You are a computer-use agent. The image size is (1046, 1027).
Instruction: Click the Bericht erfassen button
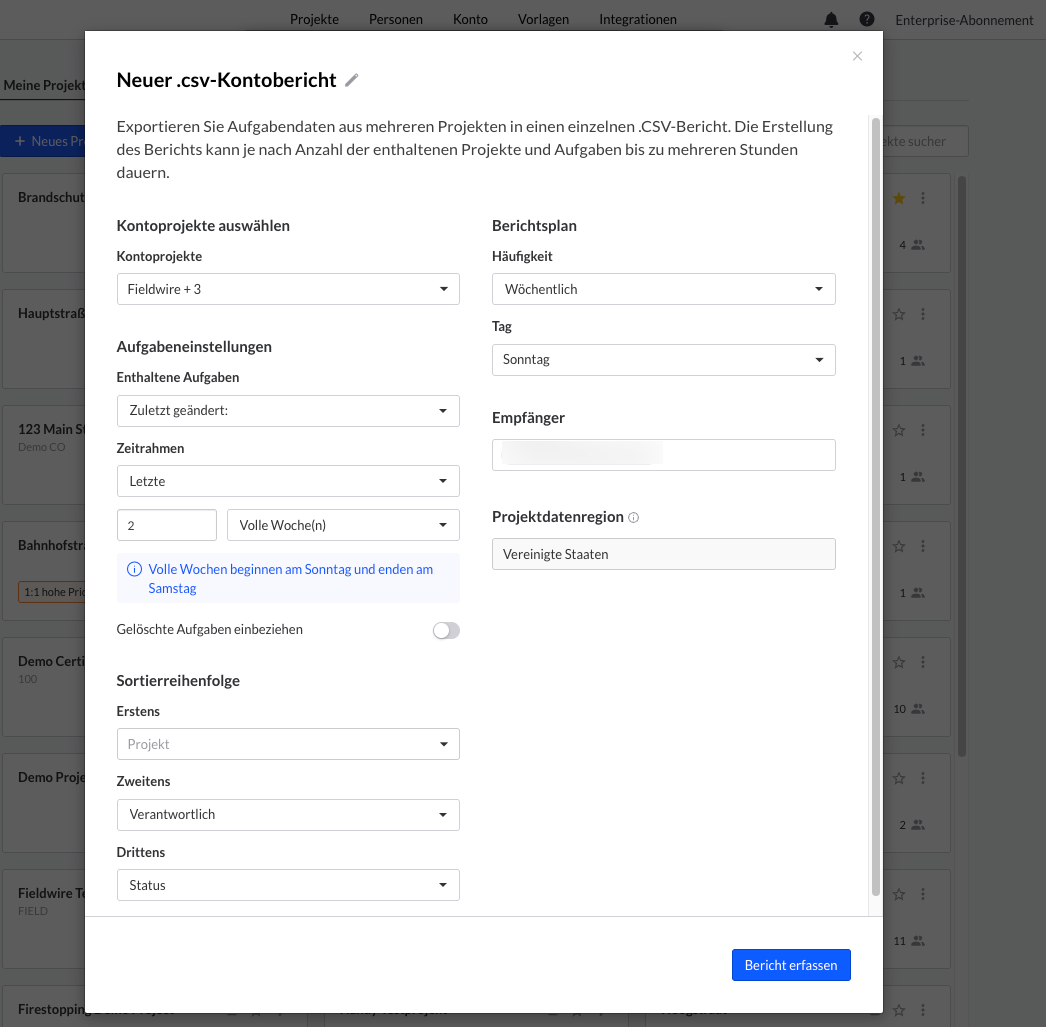coord(791,965)
